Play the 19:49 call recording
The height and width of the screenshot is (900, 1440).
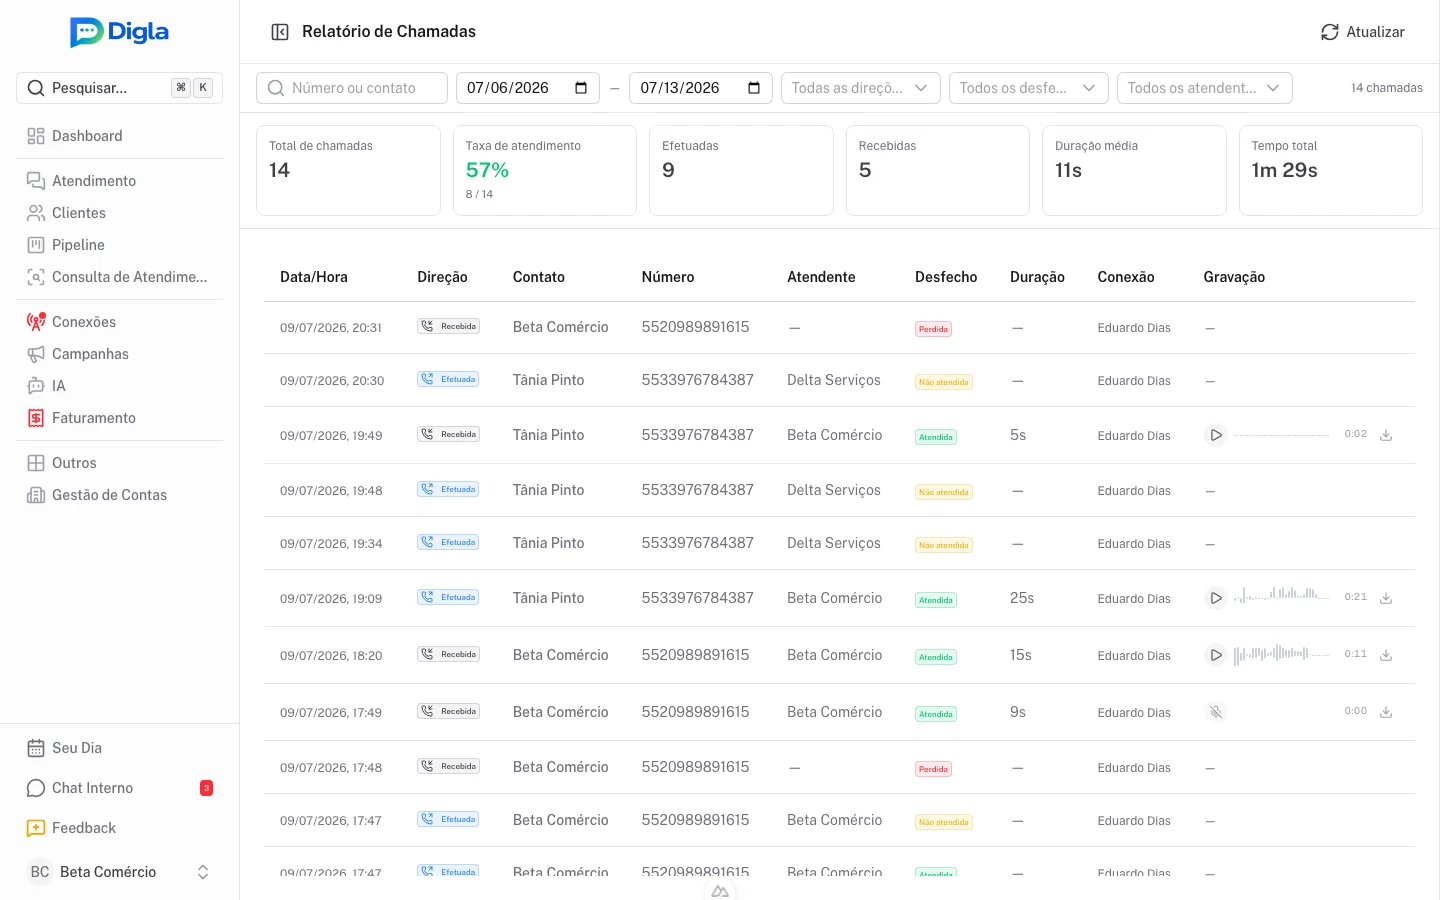click(1216, 435)
